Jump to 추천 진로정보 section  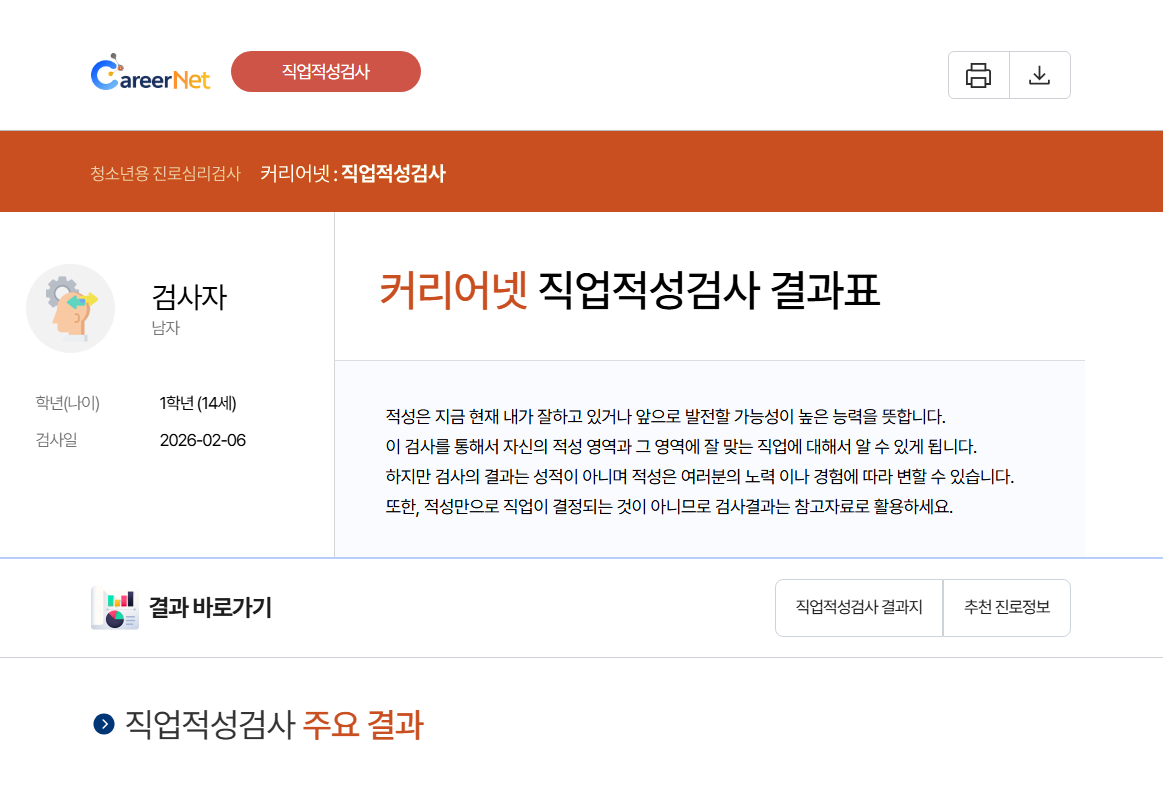(1006, 607)
